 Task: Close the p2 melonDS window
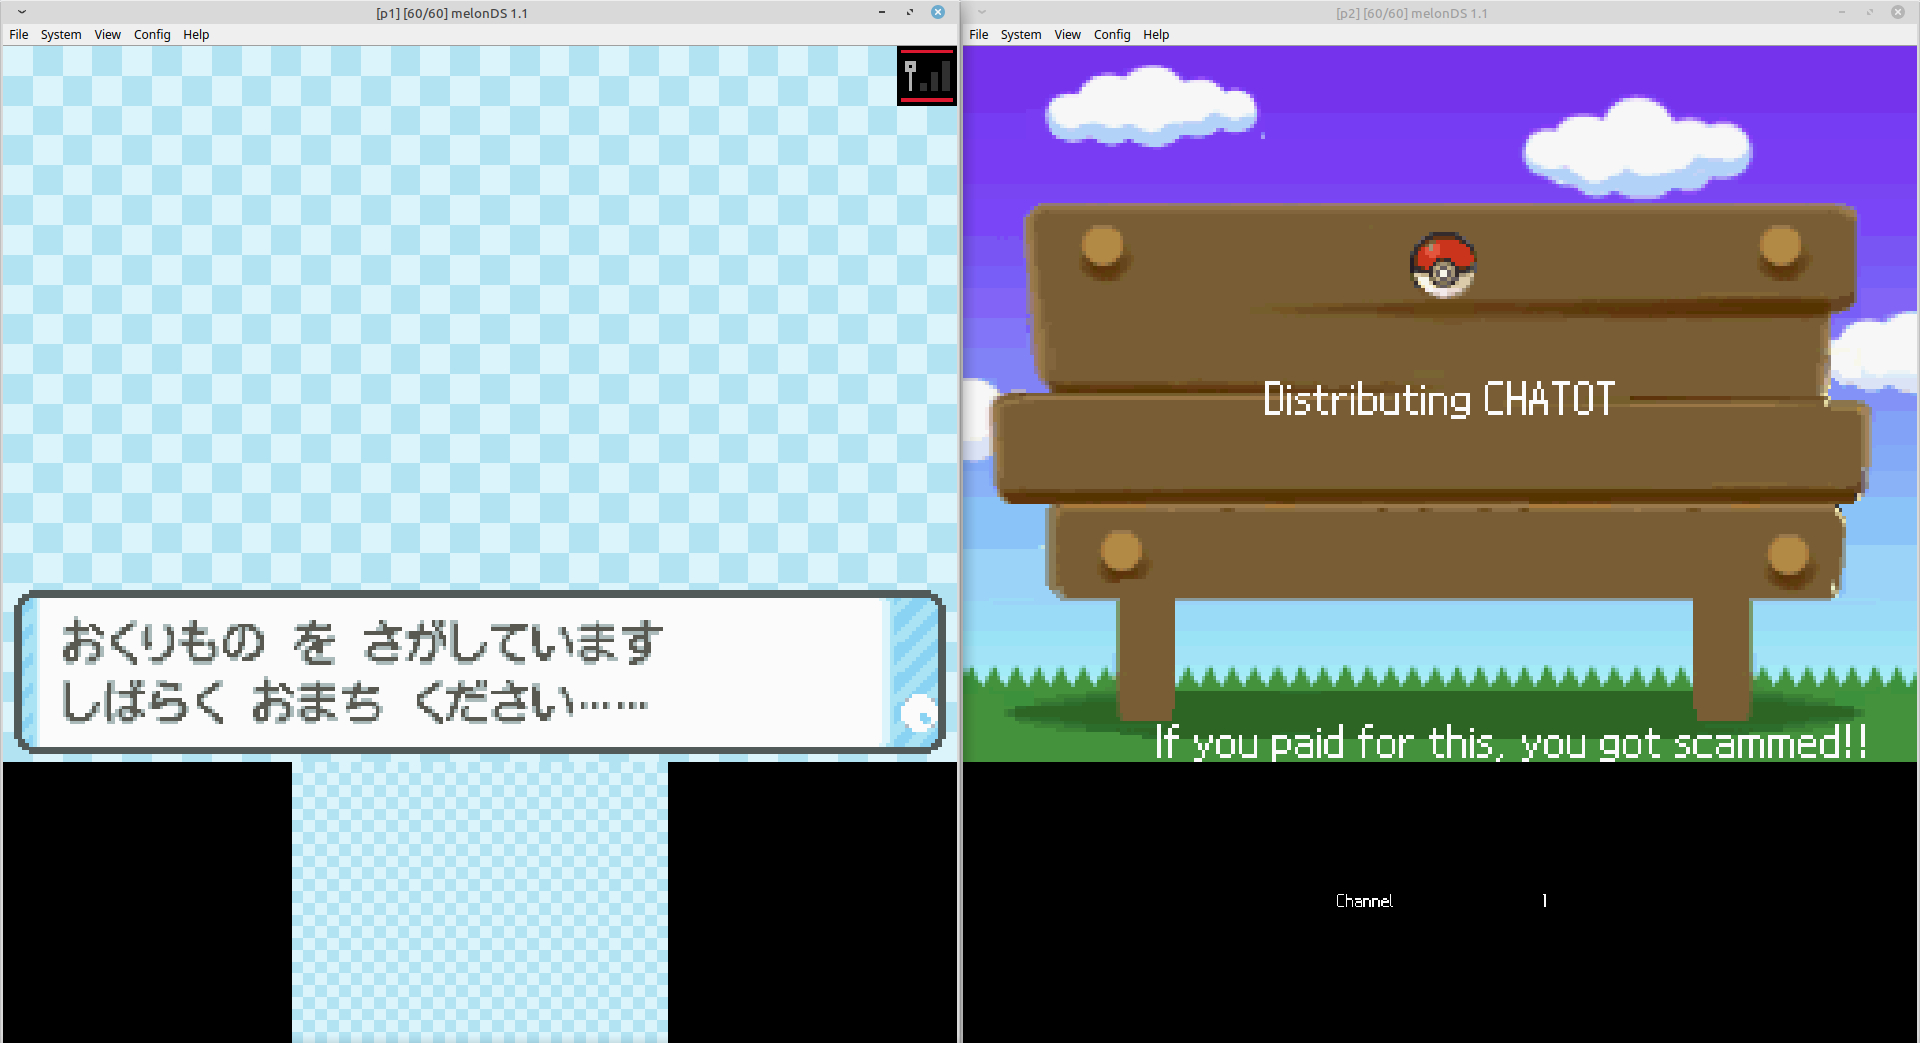(1898, 12)
